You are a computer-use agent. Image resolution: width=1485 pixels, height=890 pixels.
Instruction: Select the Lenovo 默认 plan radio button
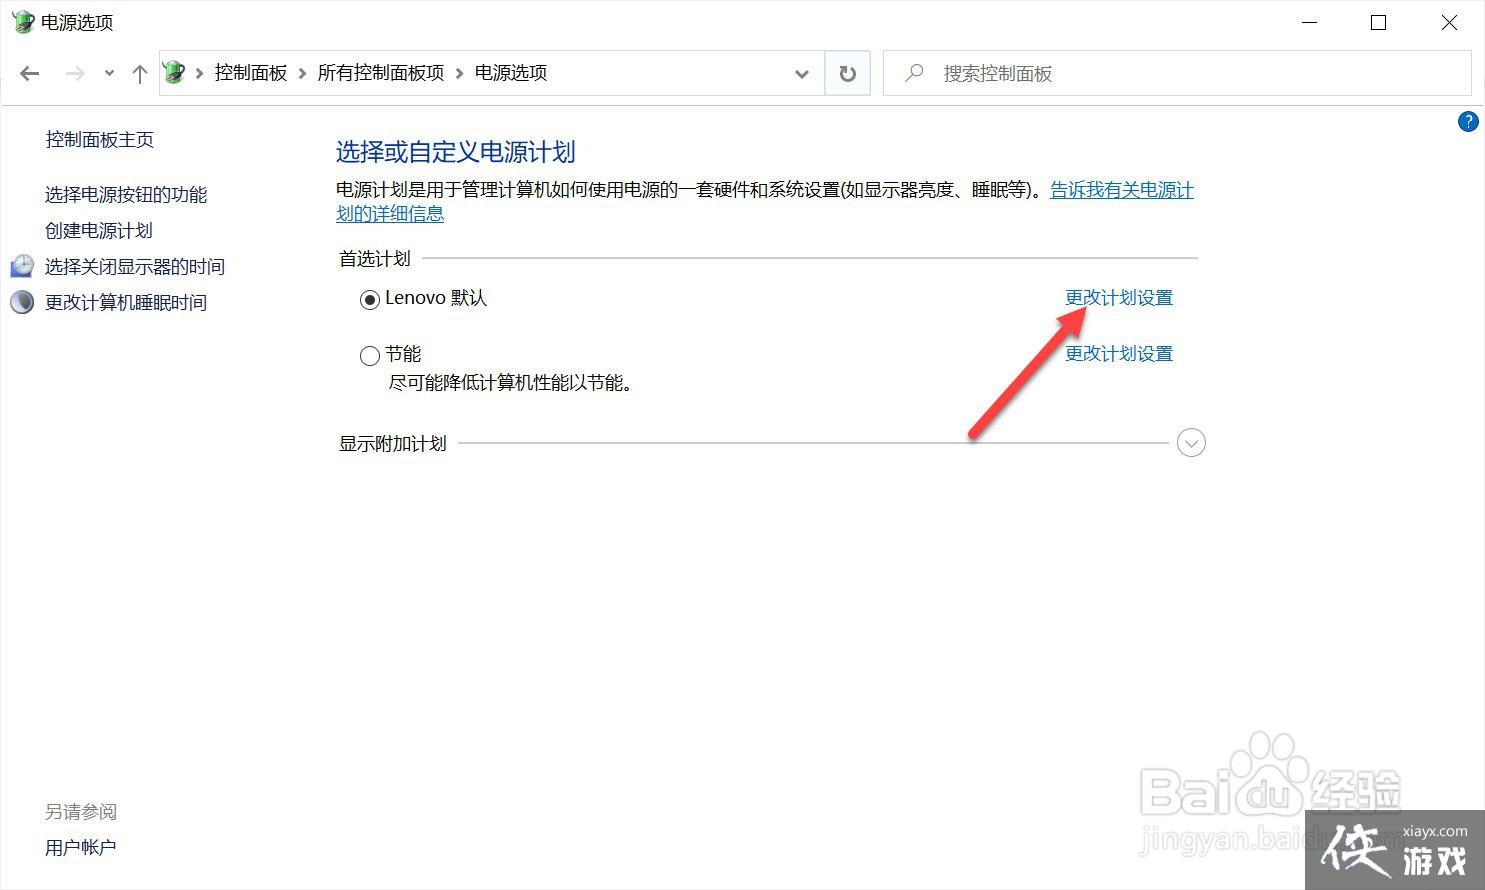click(370, 299)
